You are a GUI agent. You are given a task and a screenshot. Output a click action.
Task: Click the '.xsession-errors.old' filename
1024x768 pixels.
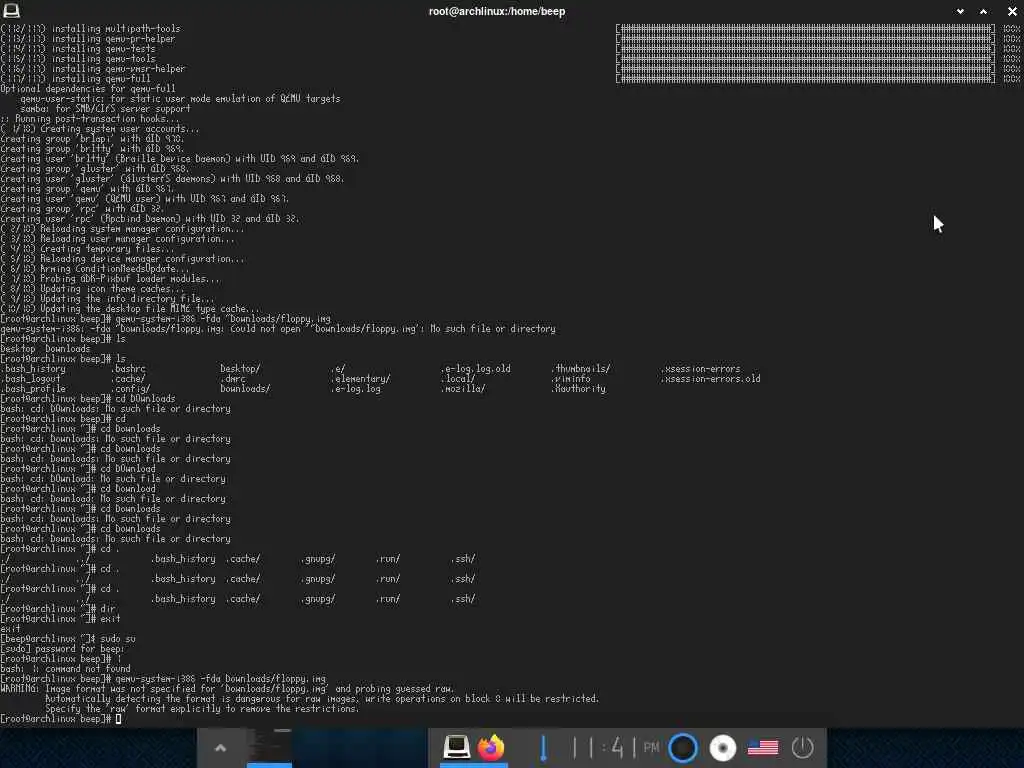tap(711, 379)
